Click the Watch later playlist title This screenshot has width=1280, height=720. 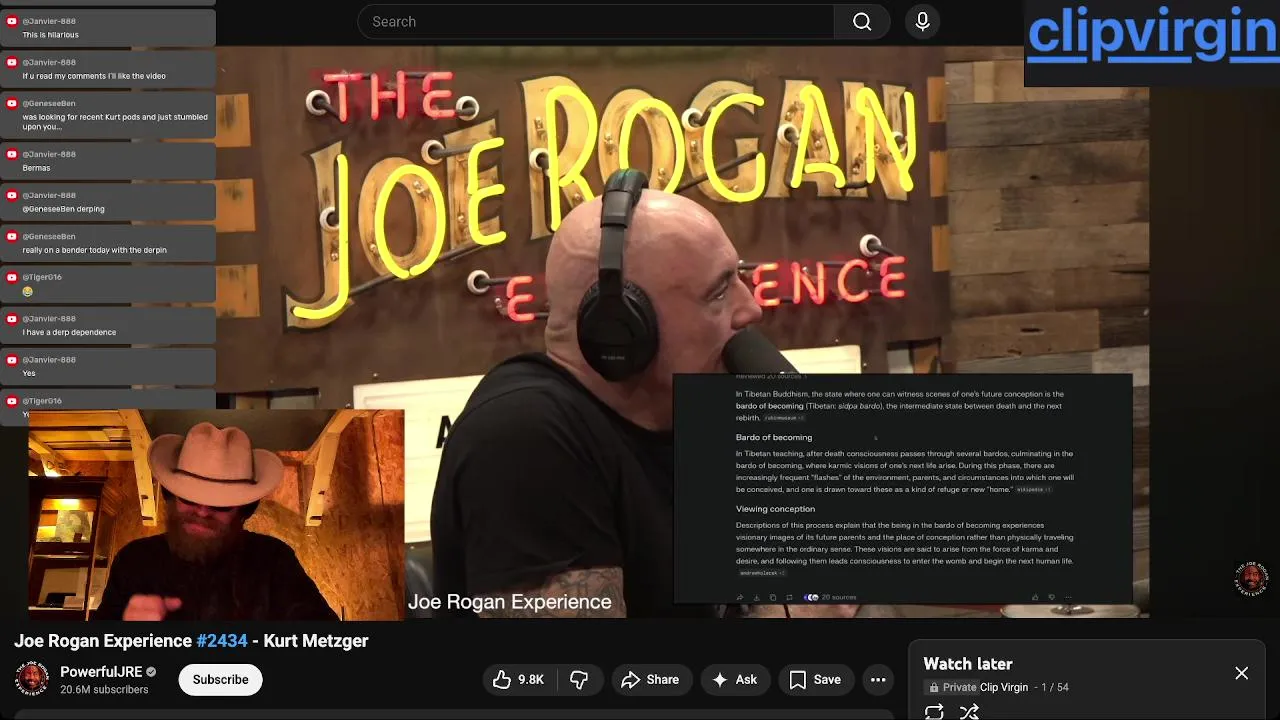[x=968, y=664]
